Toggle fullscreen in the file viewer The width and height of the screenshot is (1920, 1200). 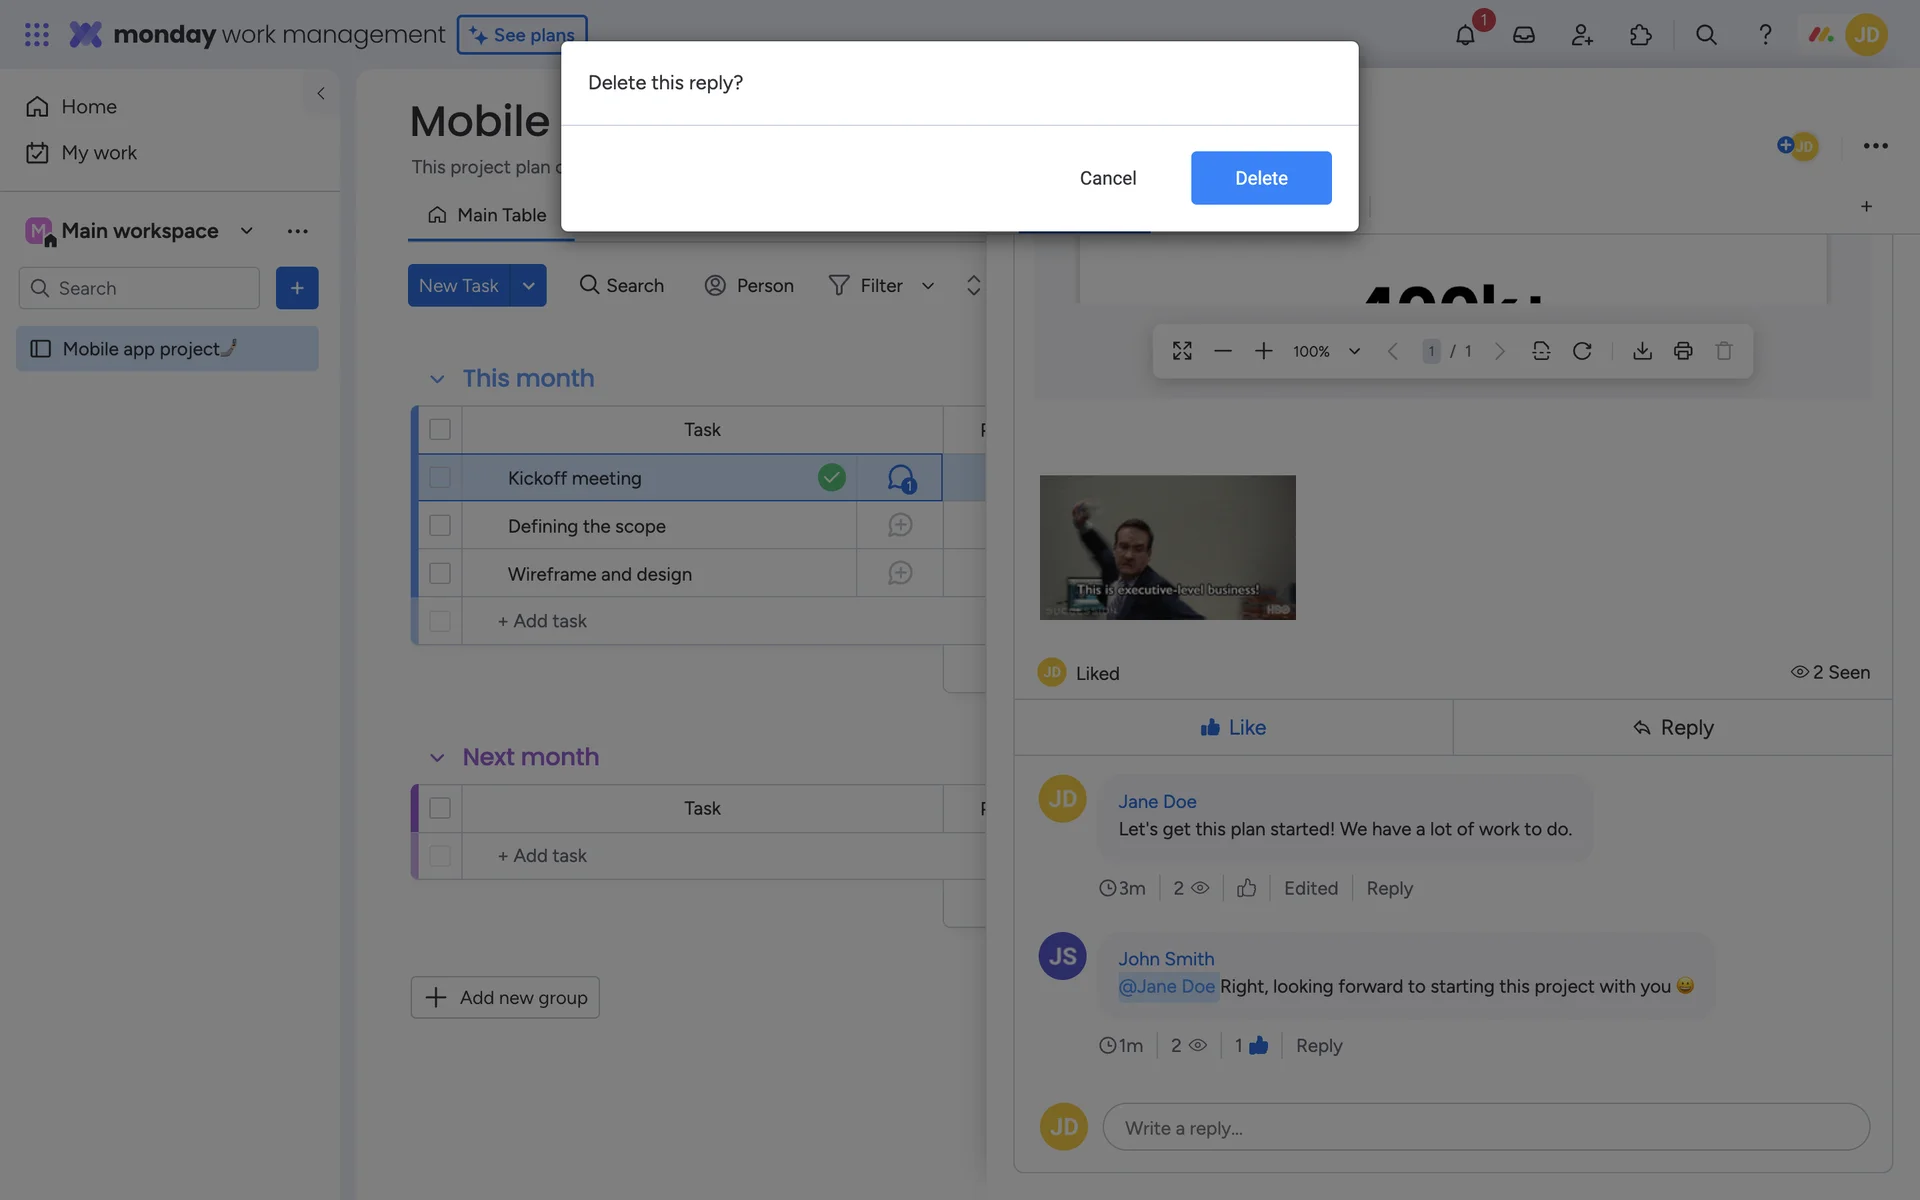(x=1182, y=351)
